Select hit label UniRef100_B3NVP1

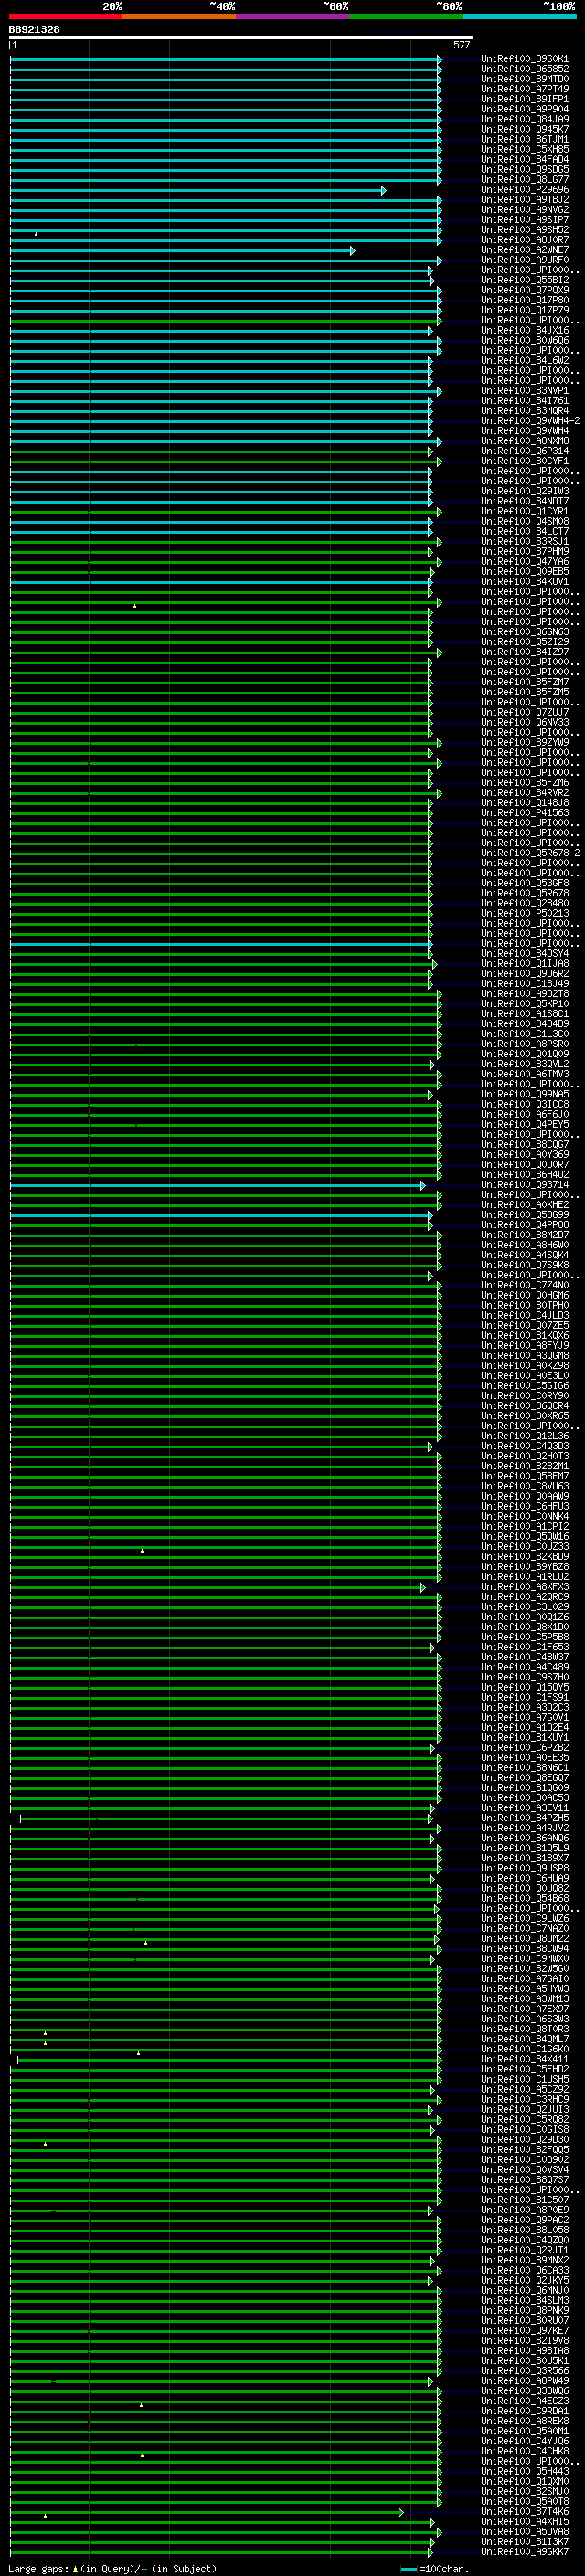click(525, 390)
